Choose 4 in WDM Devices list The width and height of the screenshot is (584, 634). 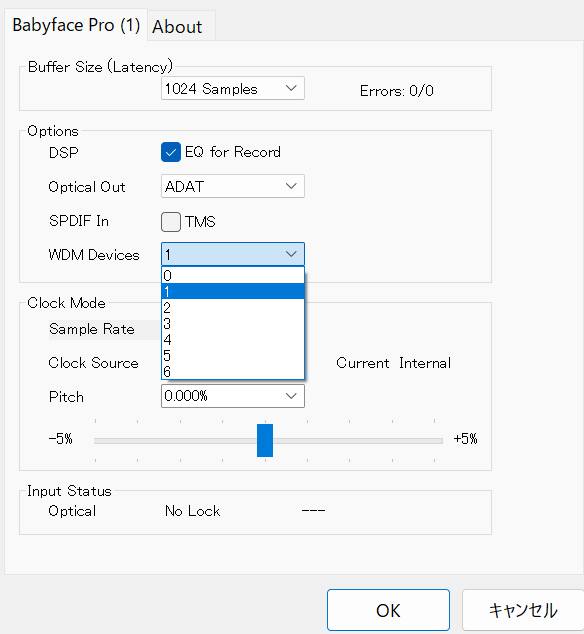pos(233,339)
